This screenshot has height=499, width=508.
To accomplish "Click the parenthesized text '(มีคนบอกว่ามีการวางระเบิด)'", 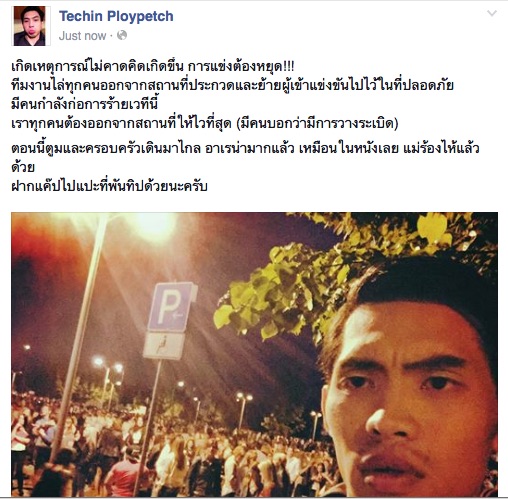I will 317,124.
